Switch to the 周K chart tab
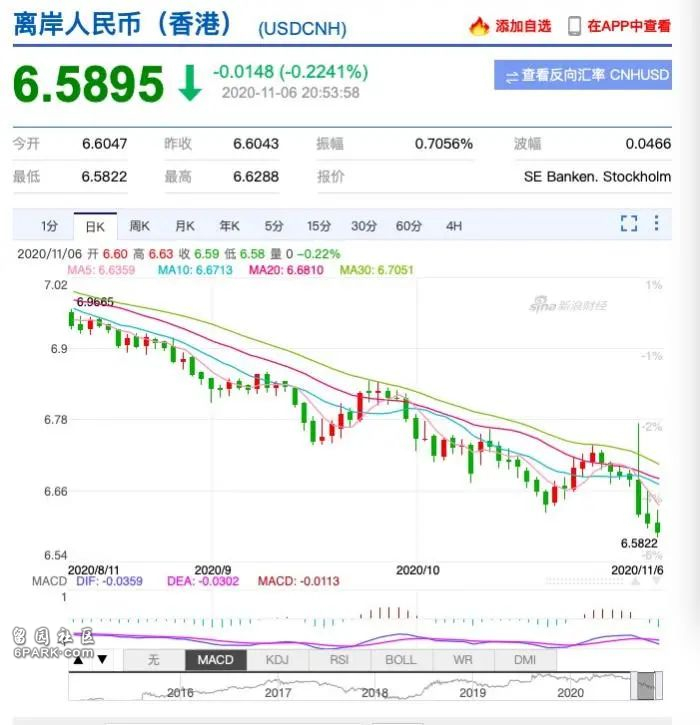Screen dimensions: 700x725 coord(139,226)
